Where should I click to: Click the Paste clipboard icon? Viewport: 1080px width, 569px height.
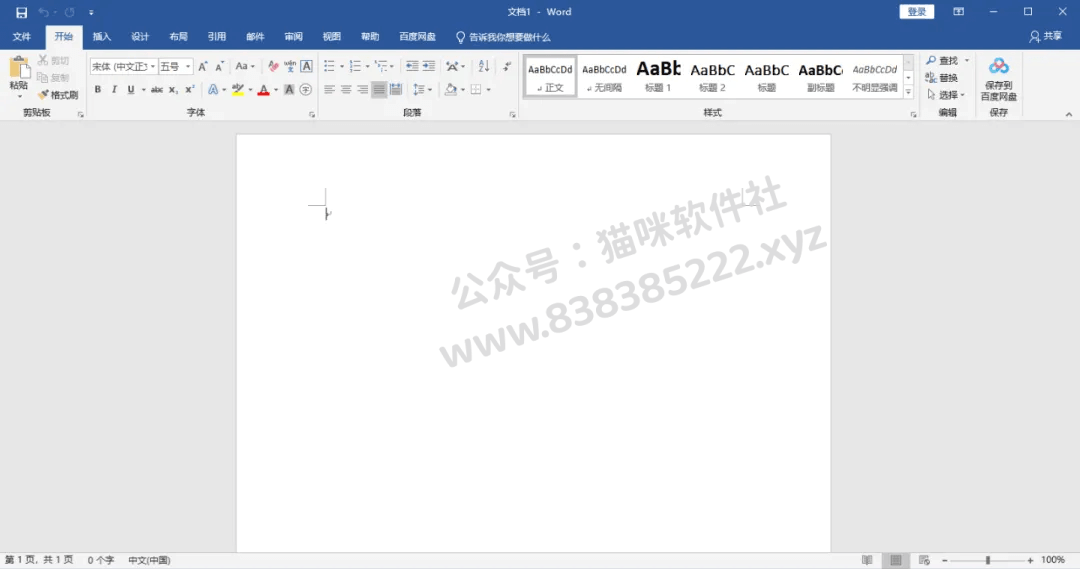click(19, 68)
